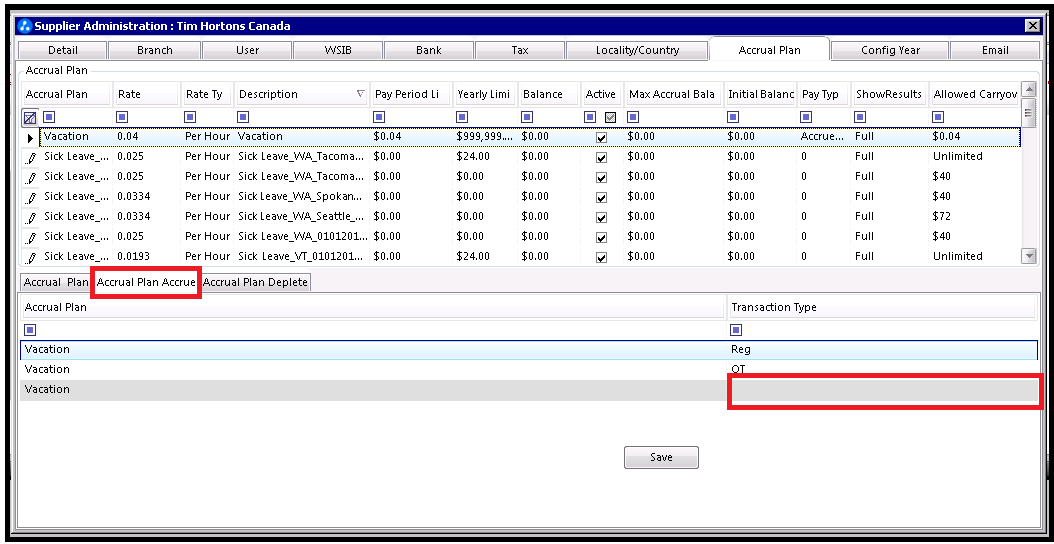Toggle Active checkbox on the Tacoma Unlimited row
This screenshot has height=544, width=1054.
[602, 157]
